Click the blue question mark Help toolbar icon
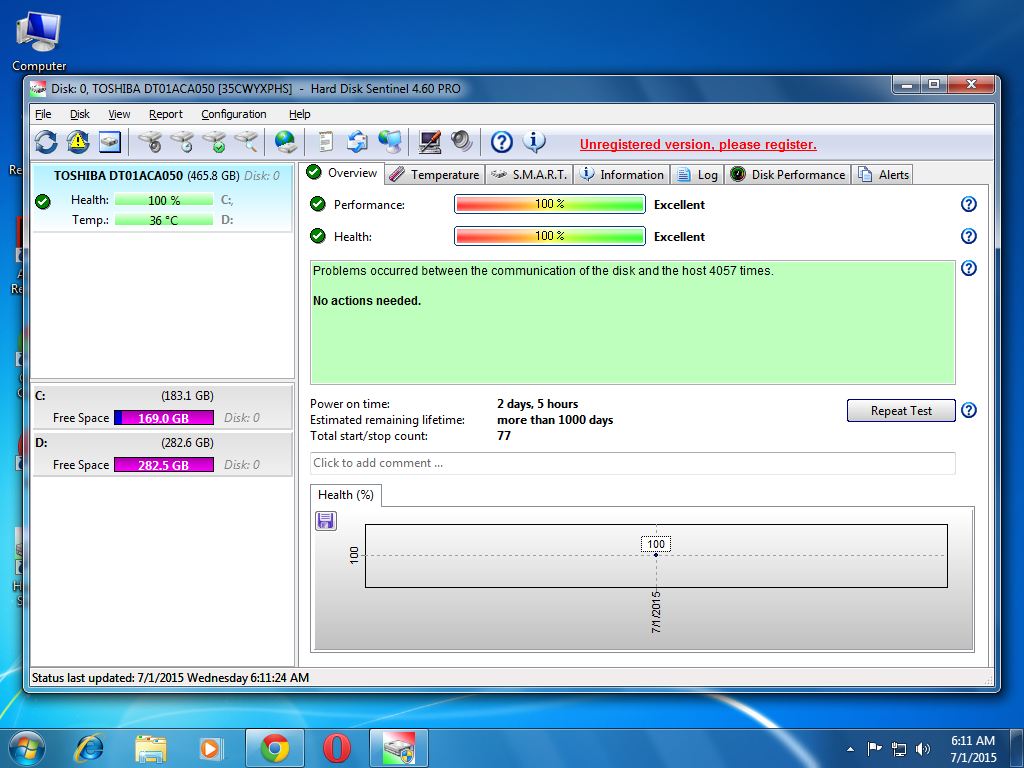 tap(501, 142)
